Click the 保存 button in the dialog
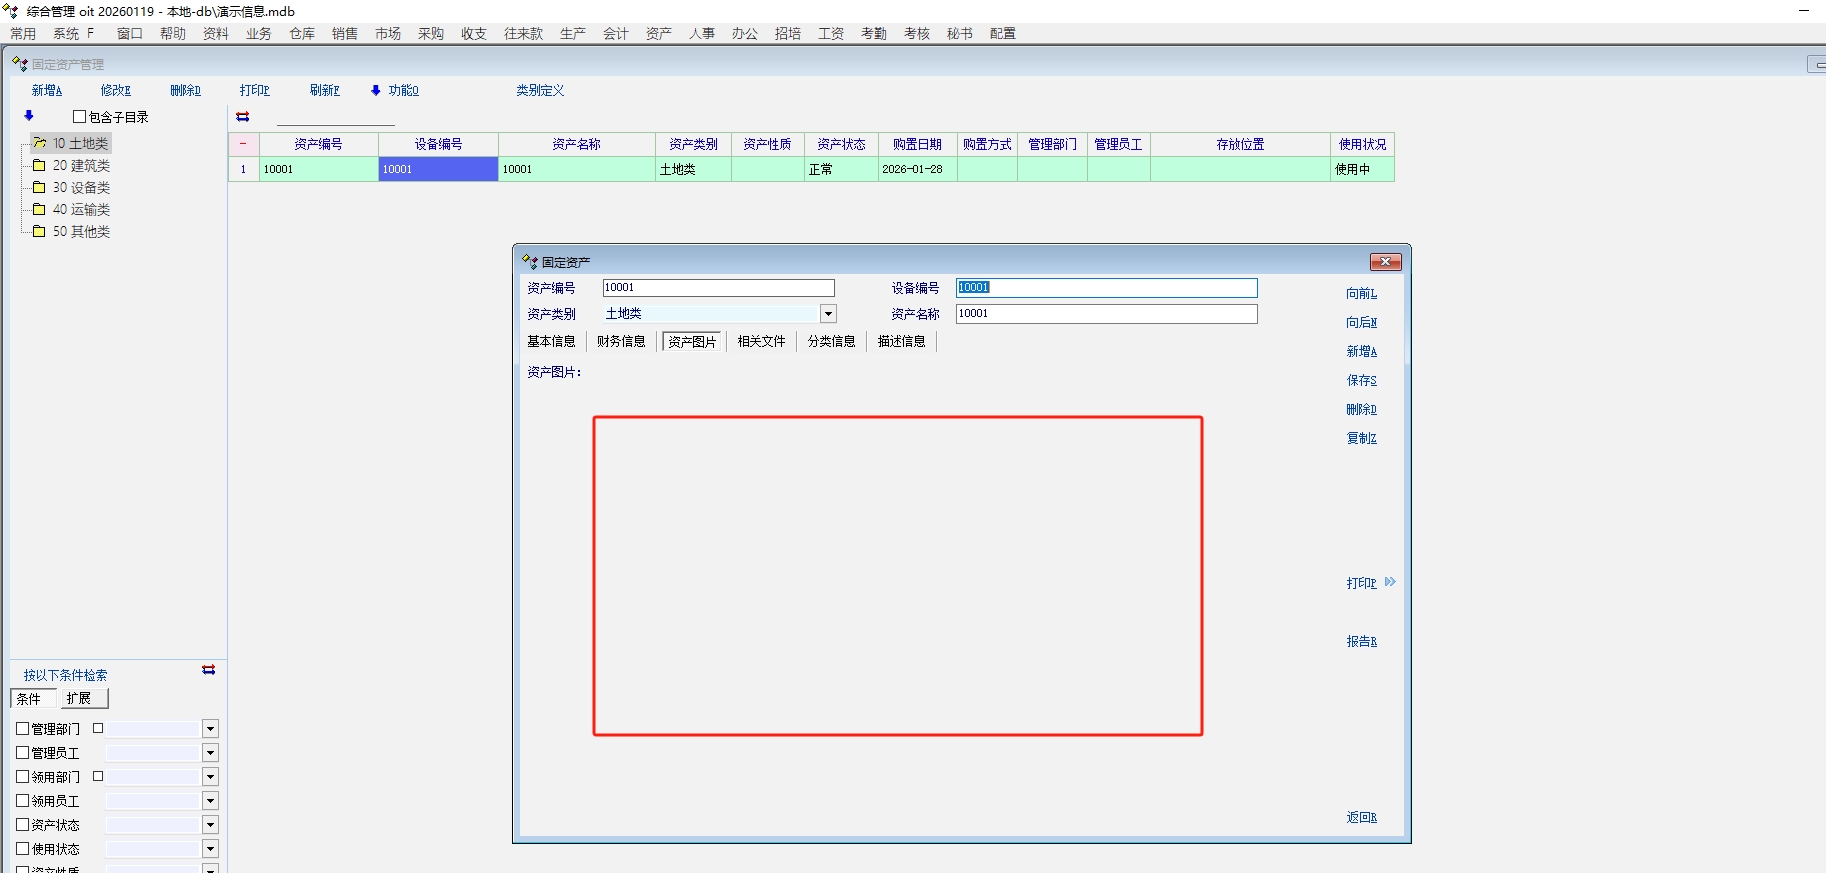Image resolution: width=1826 pixels, height=873 pixels. [x=1361, y=380]
